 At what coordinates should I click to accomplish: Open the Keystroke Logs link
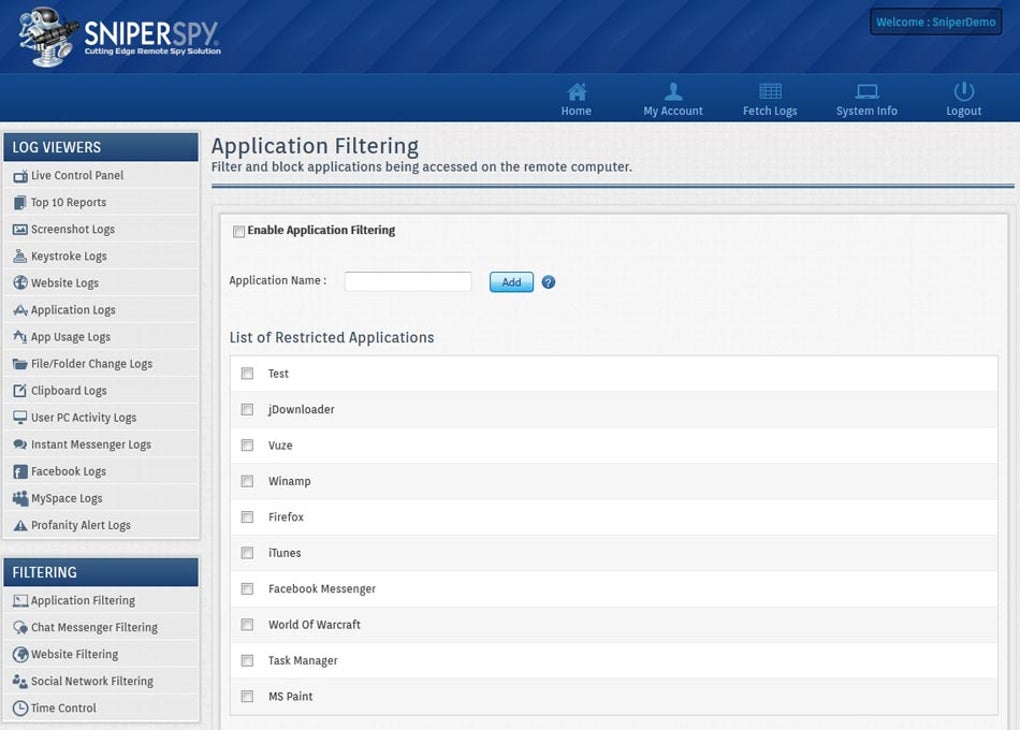pyautogui.click(x=69, y=256)
